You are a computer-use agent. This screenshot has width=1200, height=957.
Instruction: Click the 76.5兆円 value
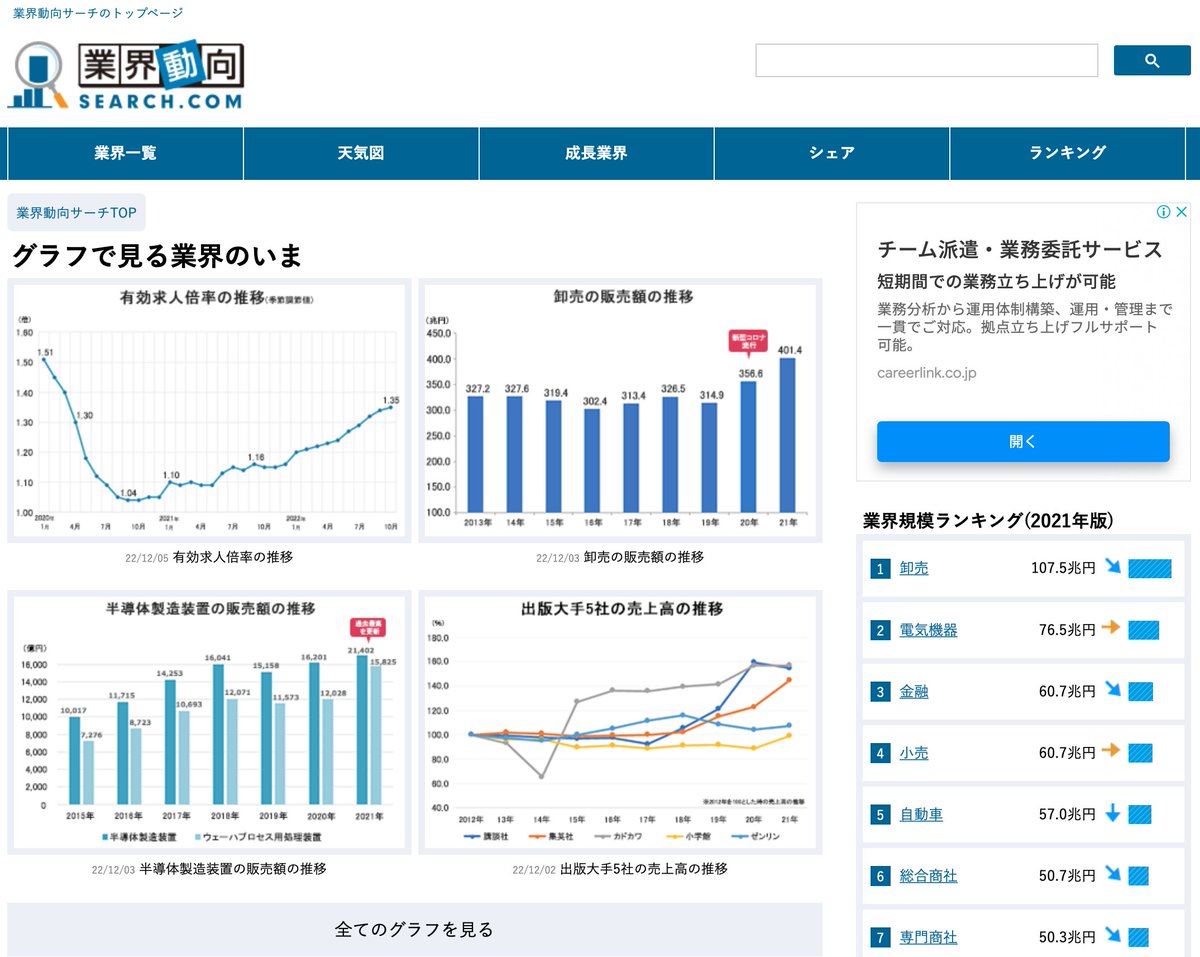1067,631
